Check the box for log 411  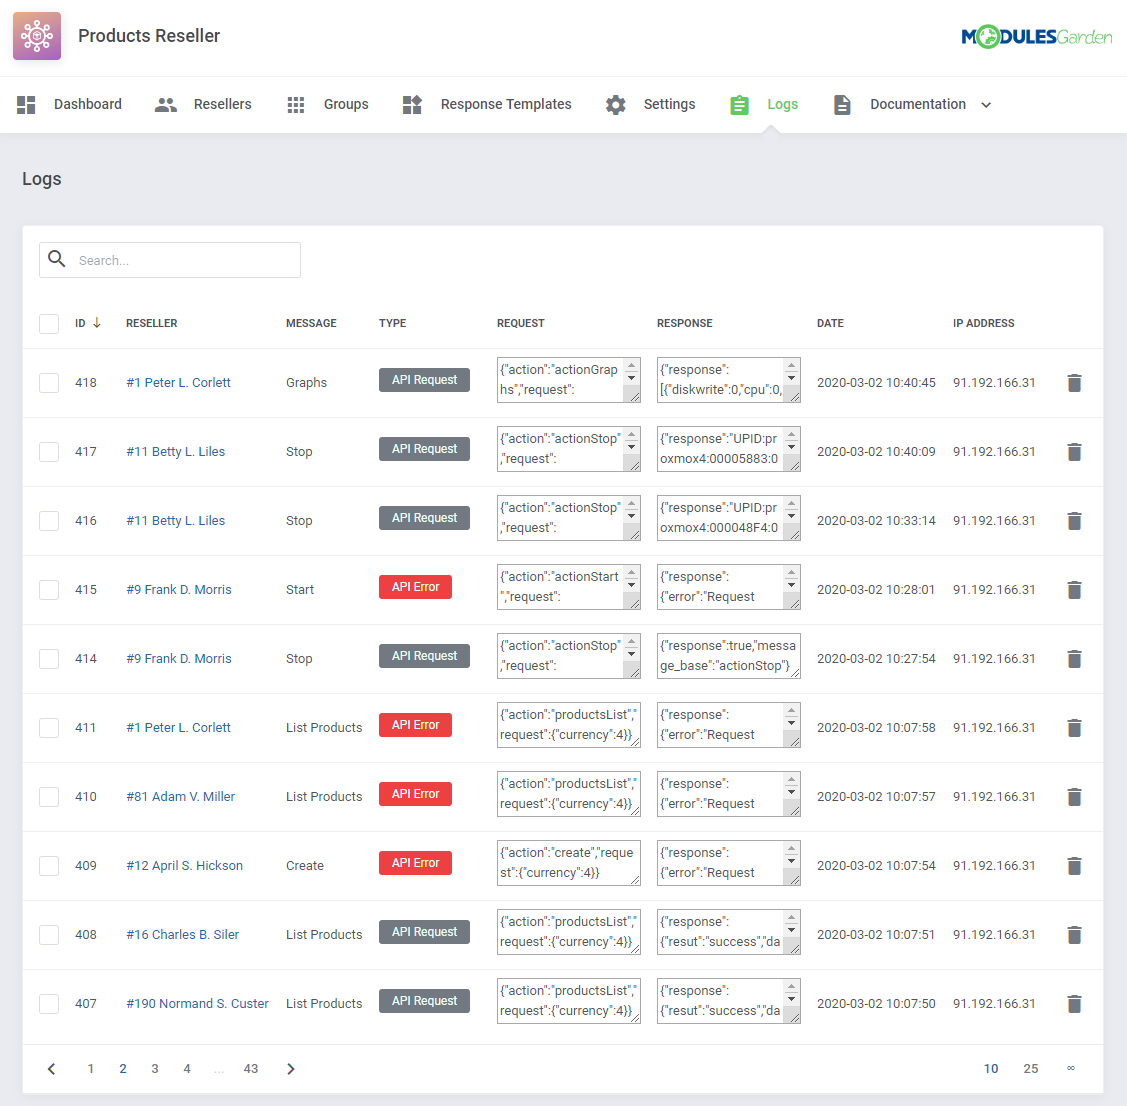point(49,728)
